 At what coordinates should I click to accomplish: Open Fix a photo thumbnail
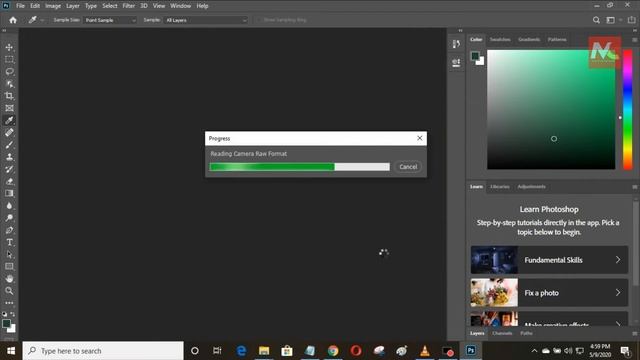tap(494, 293)
